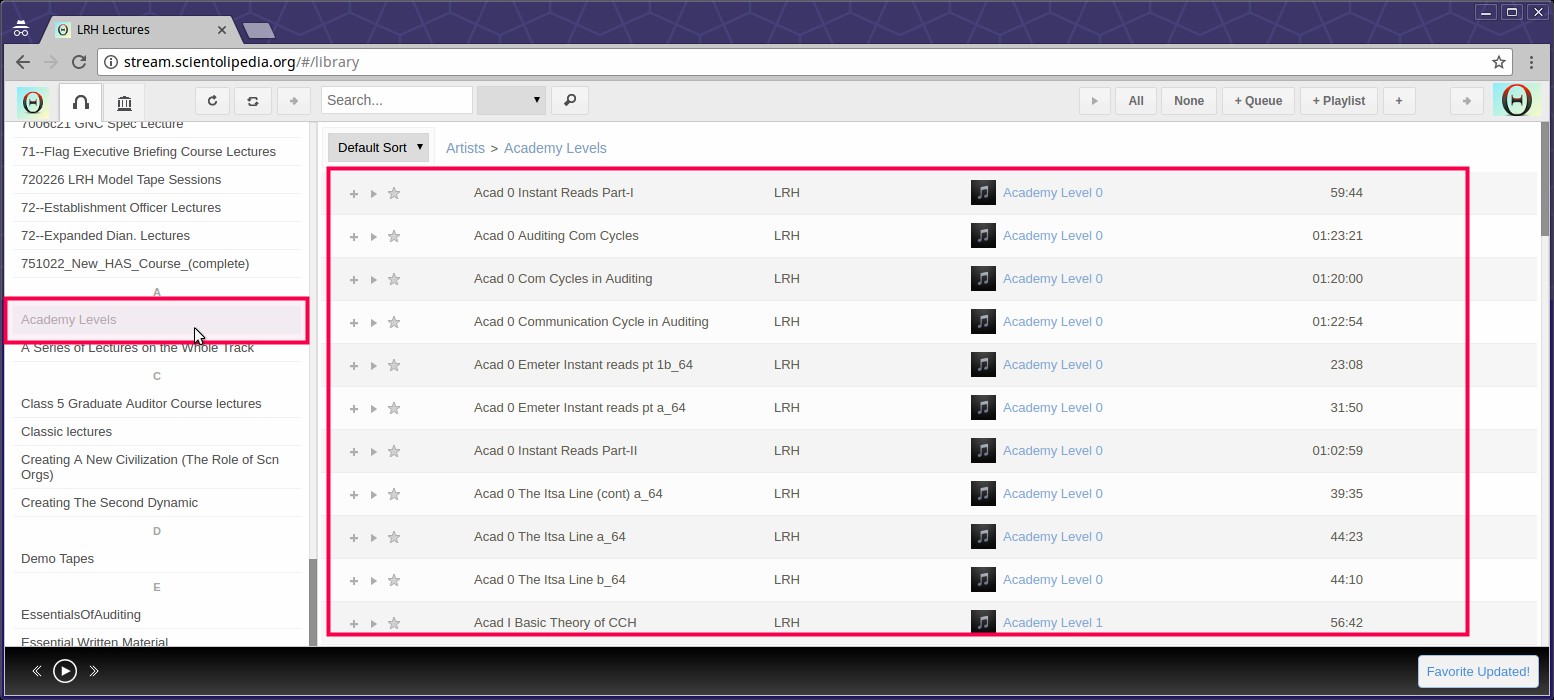The height and width of the screenshot is (700, 1554).
Task: Open the Chrome three-dot menu
Action: (x=1531, y=62)
